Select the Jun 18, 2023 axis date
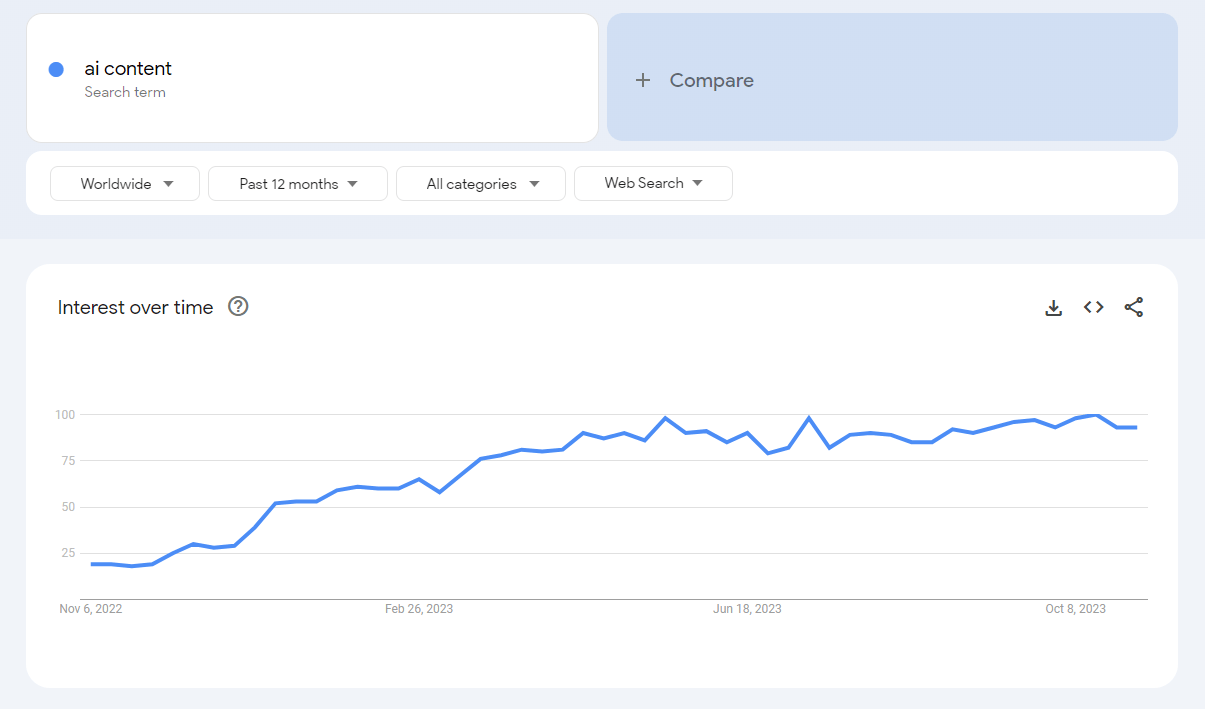This screenshot has height=709, width=1205. (747, 609)
